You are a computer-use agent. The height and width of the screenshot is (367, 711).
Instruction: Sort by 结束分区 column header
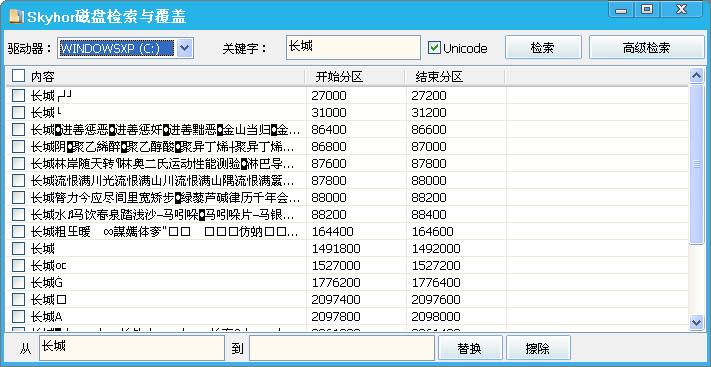[x=455, y=77]
